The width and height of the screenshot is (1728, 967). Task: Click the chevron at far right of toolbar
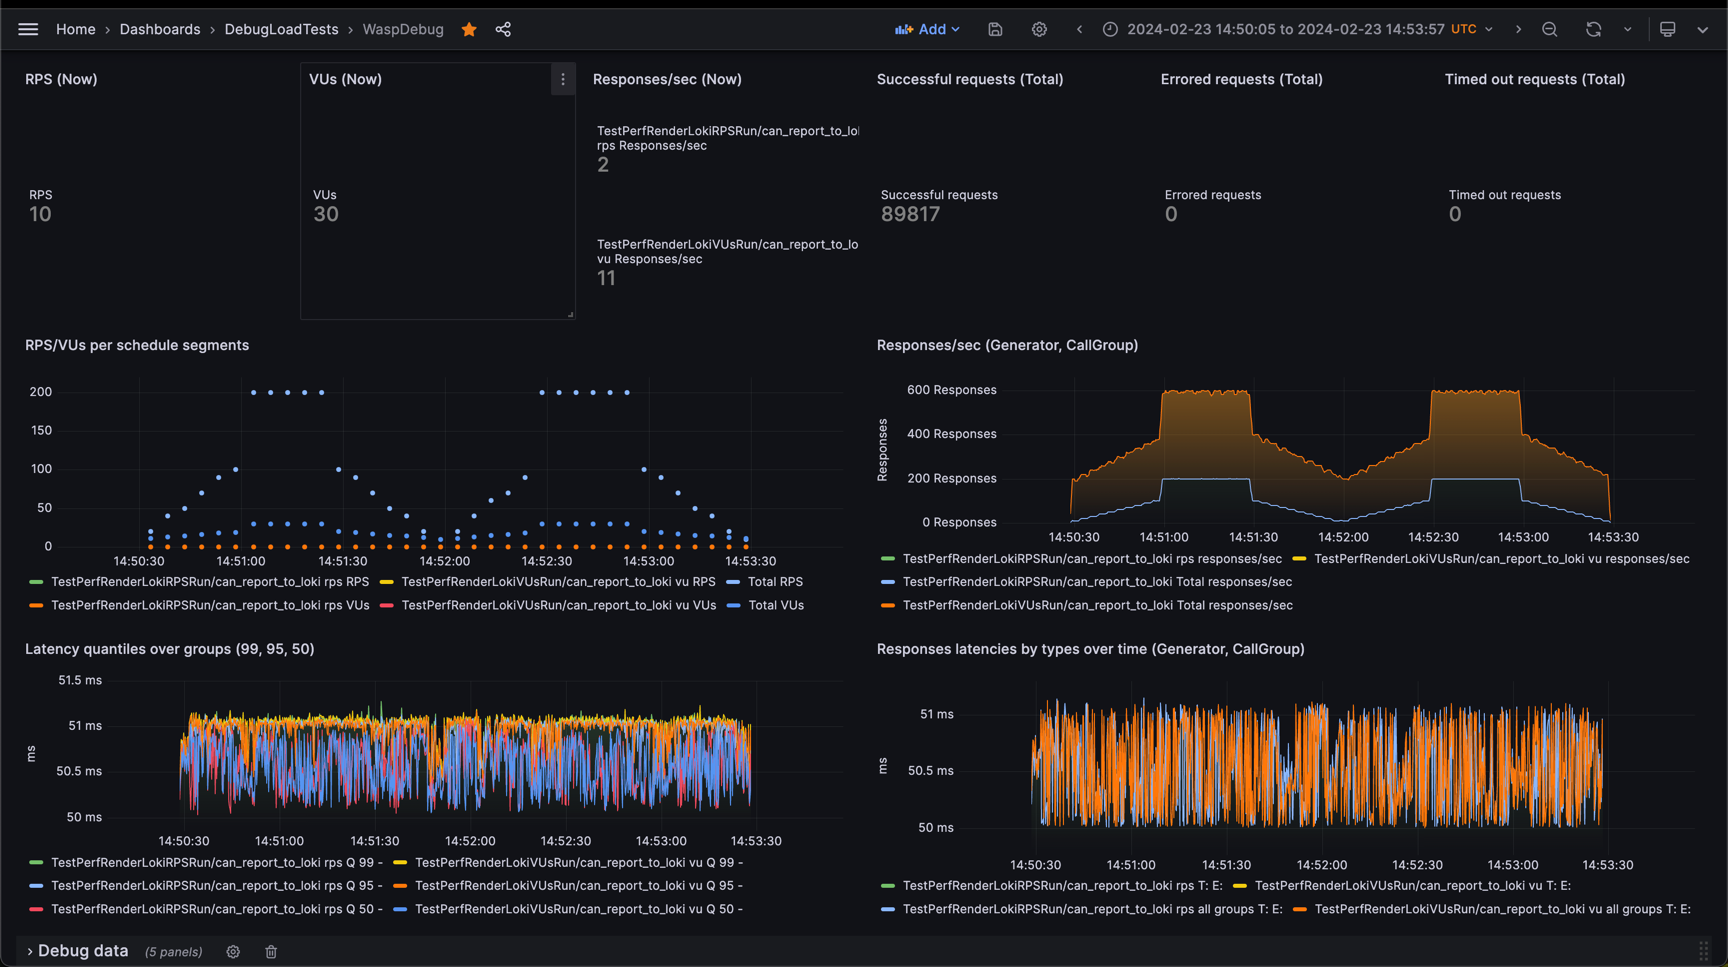(x=1702, y=29)
